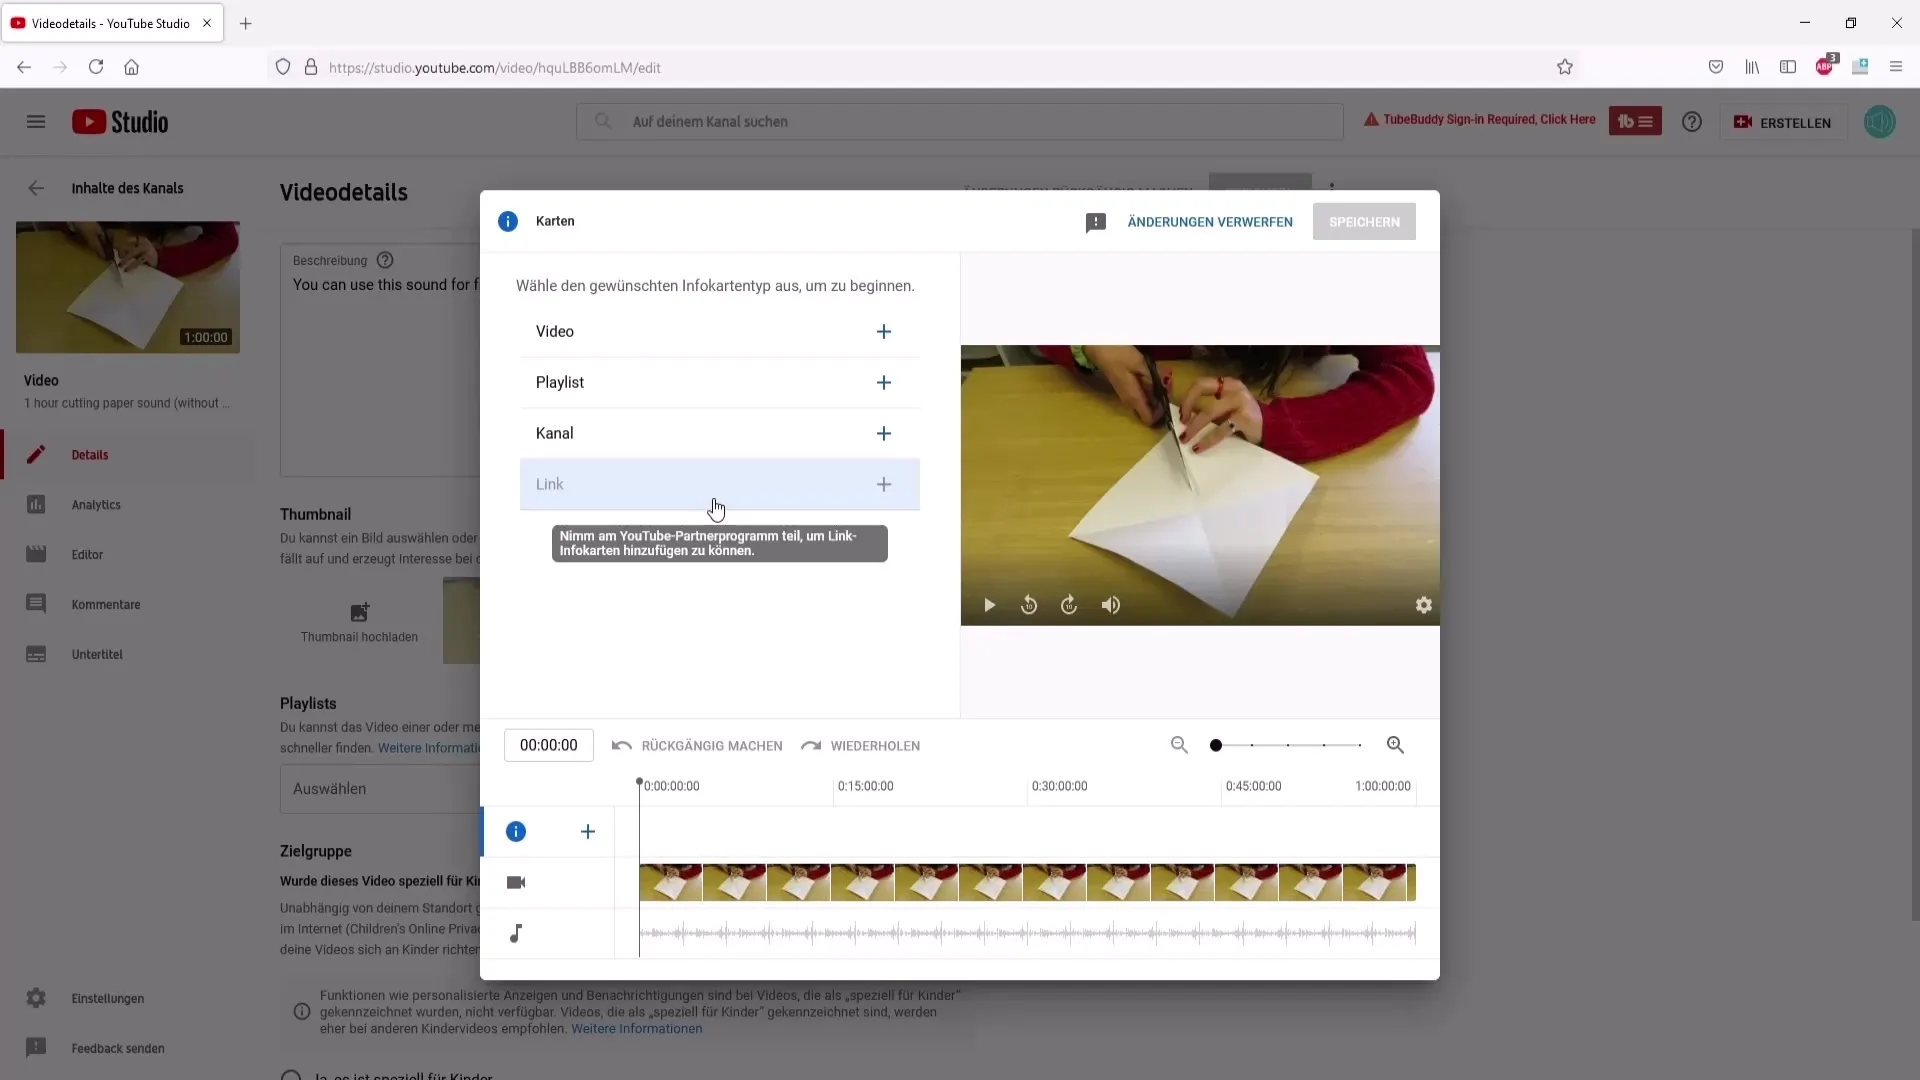Reload the browser page

96,67
